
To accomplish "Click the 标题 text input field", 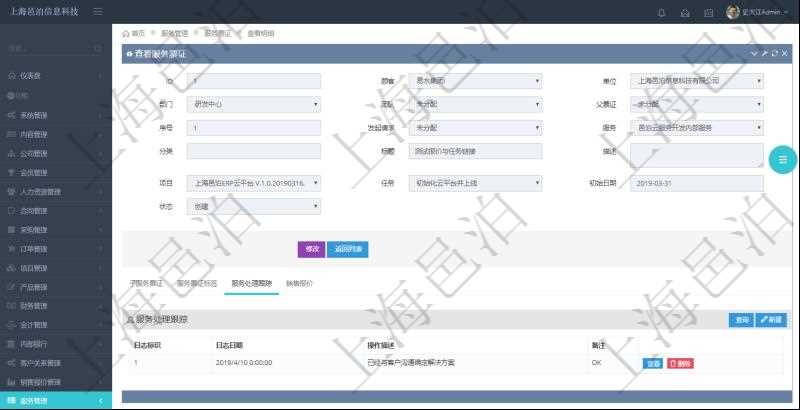I will pyautogui.click(x=476, y=150).
